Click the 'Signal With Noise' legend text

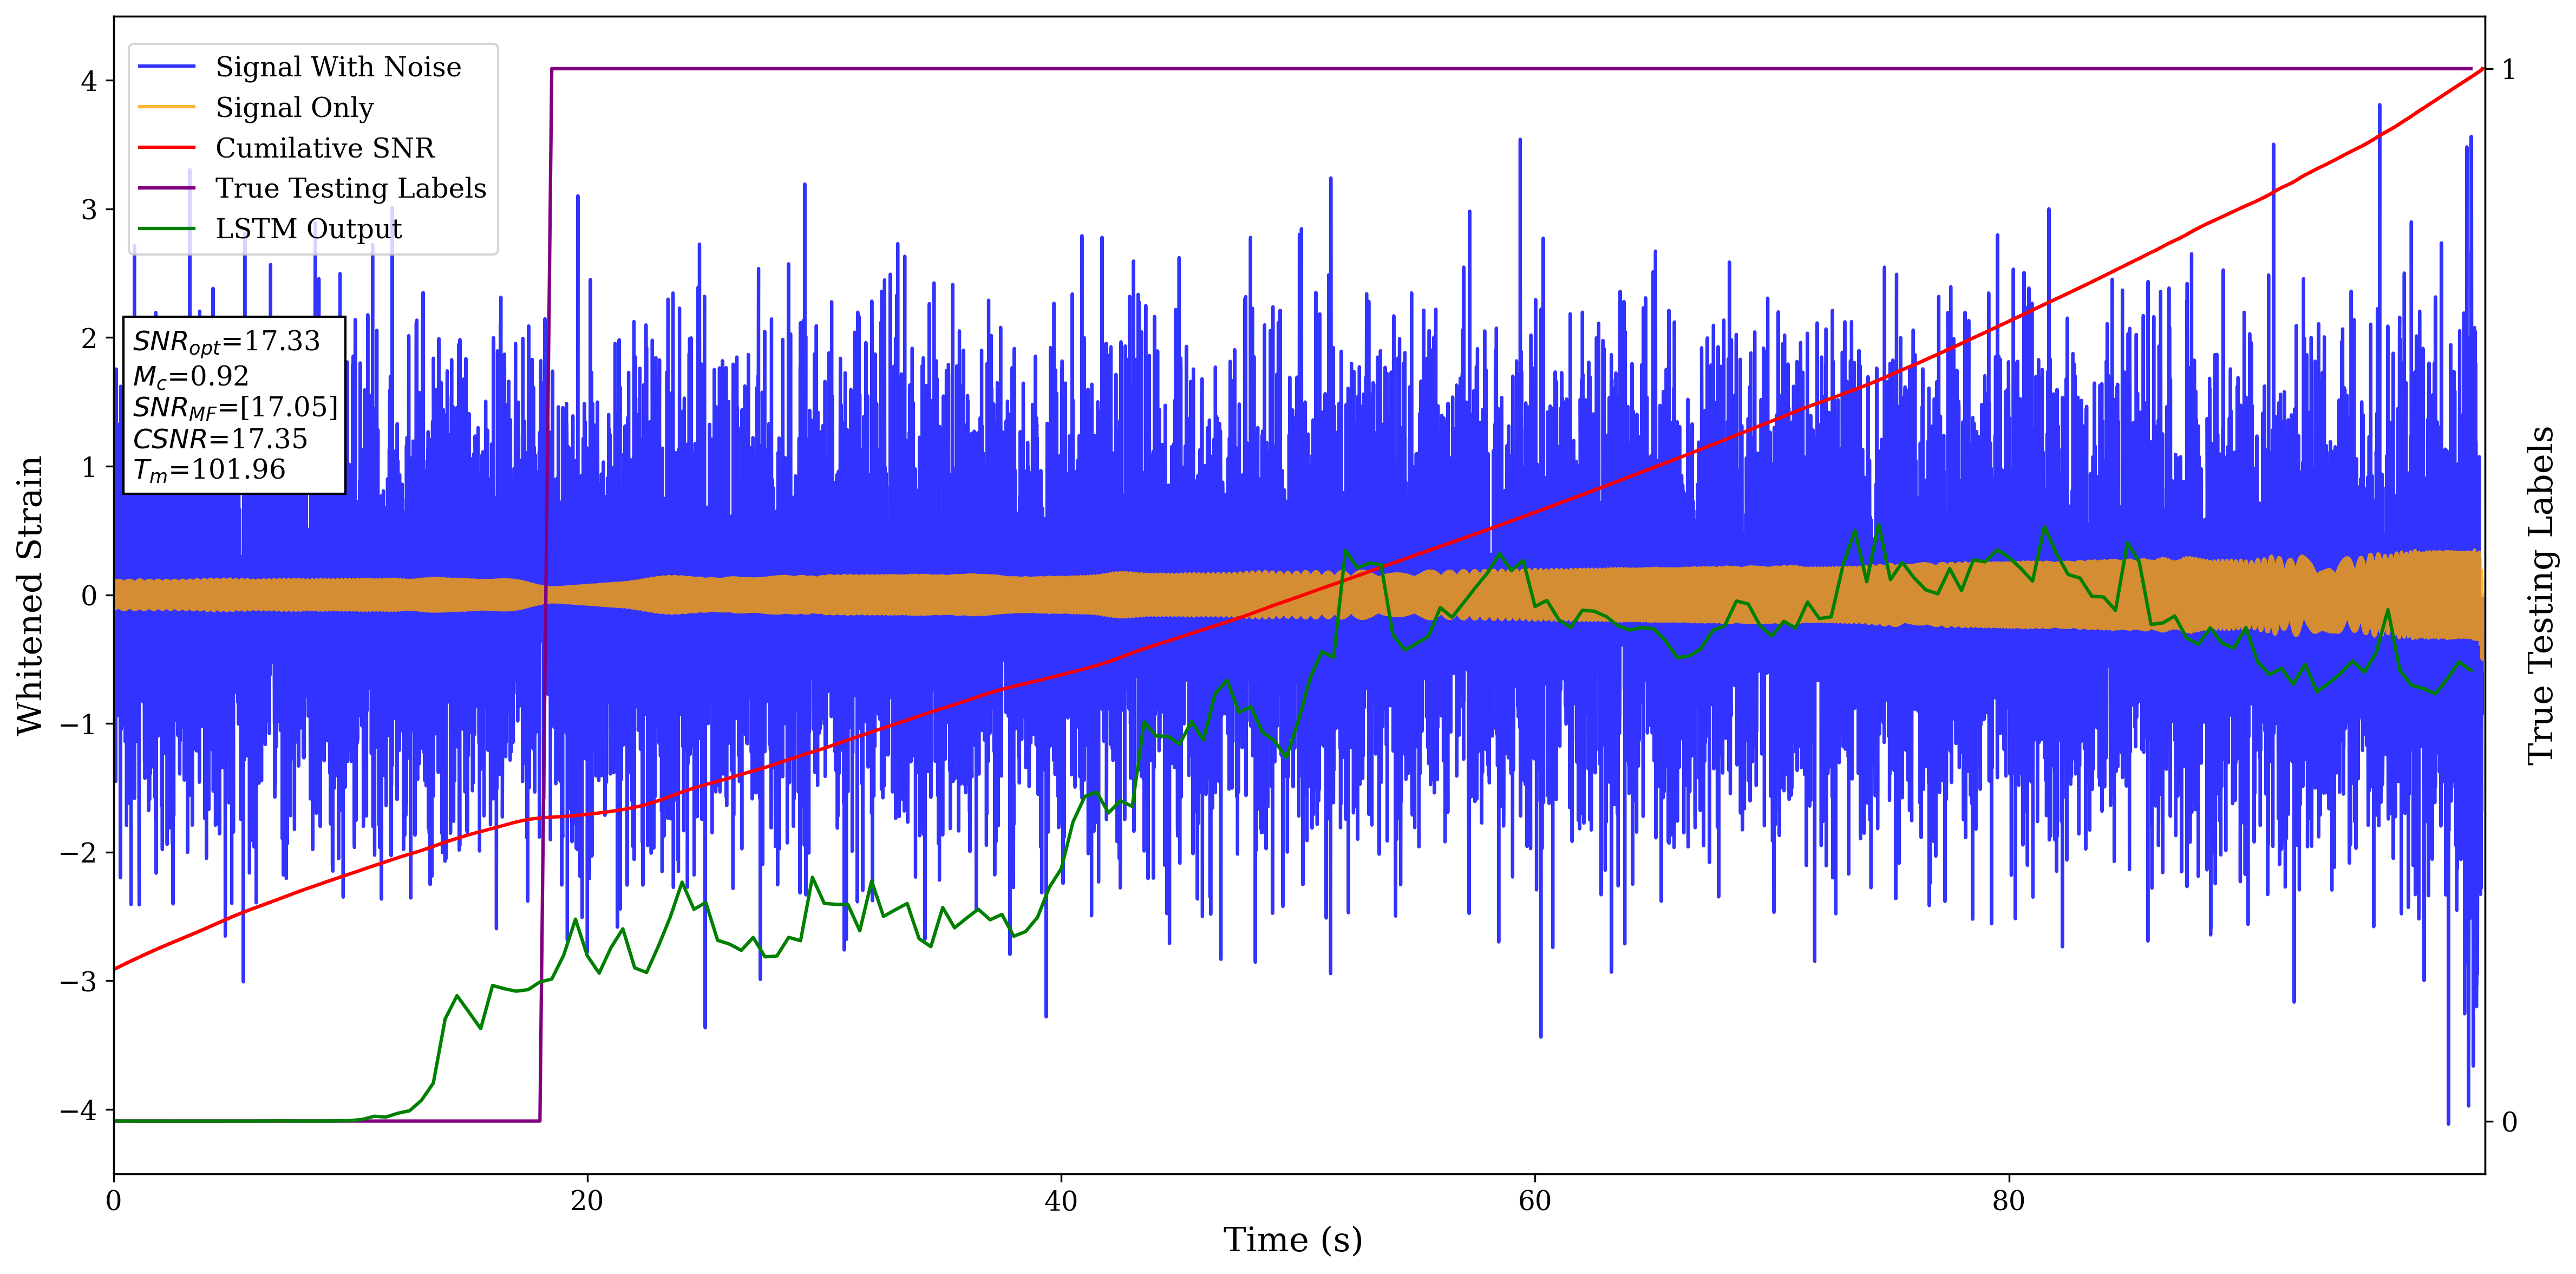click(x=338, y=67)
